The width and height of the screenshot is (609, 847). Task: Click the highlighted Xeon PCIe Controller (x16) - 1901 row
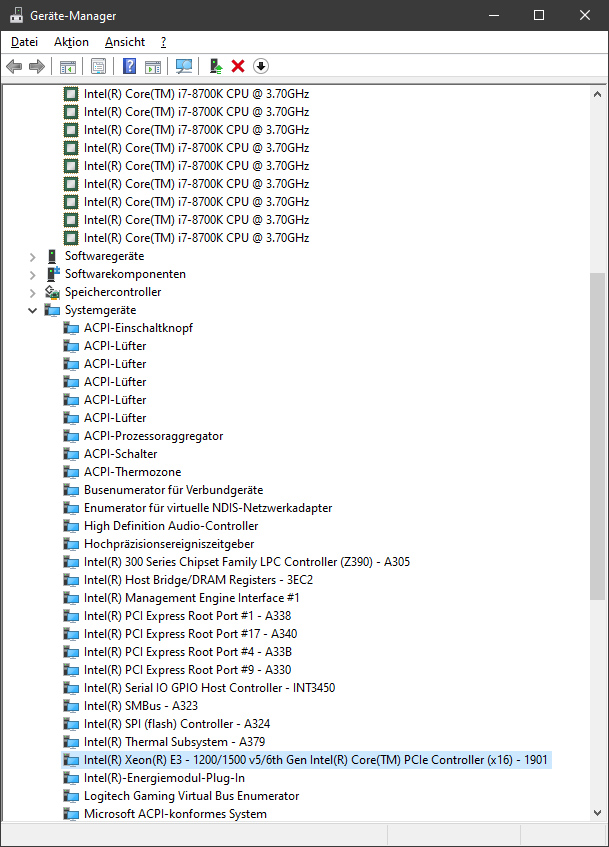(306, 760)
